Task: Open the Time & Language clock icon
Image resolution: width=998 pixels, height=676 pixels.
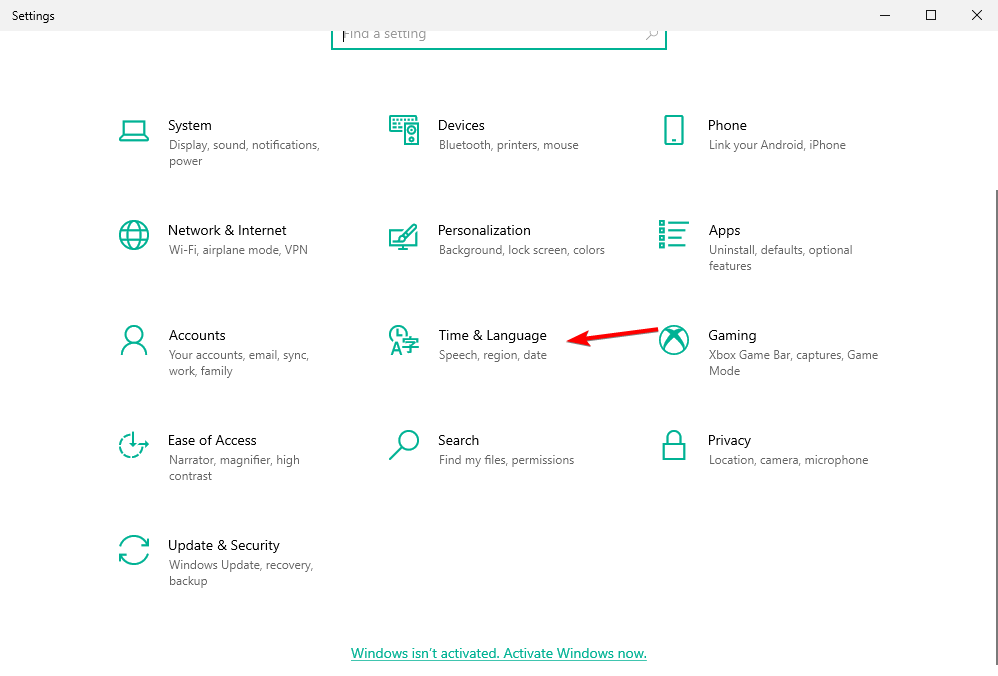Action: click(404, 340)
